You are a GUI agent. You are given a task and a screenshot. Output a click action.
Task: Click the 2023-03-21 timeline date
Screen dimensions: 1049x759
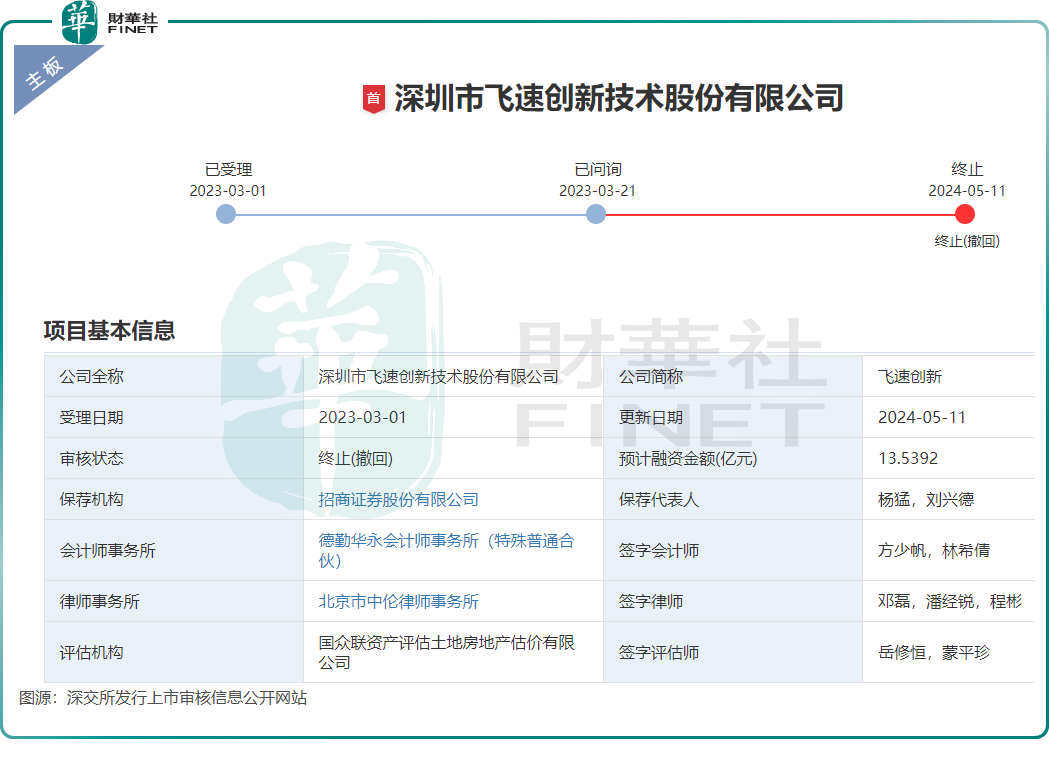(x=597, y=191)
